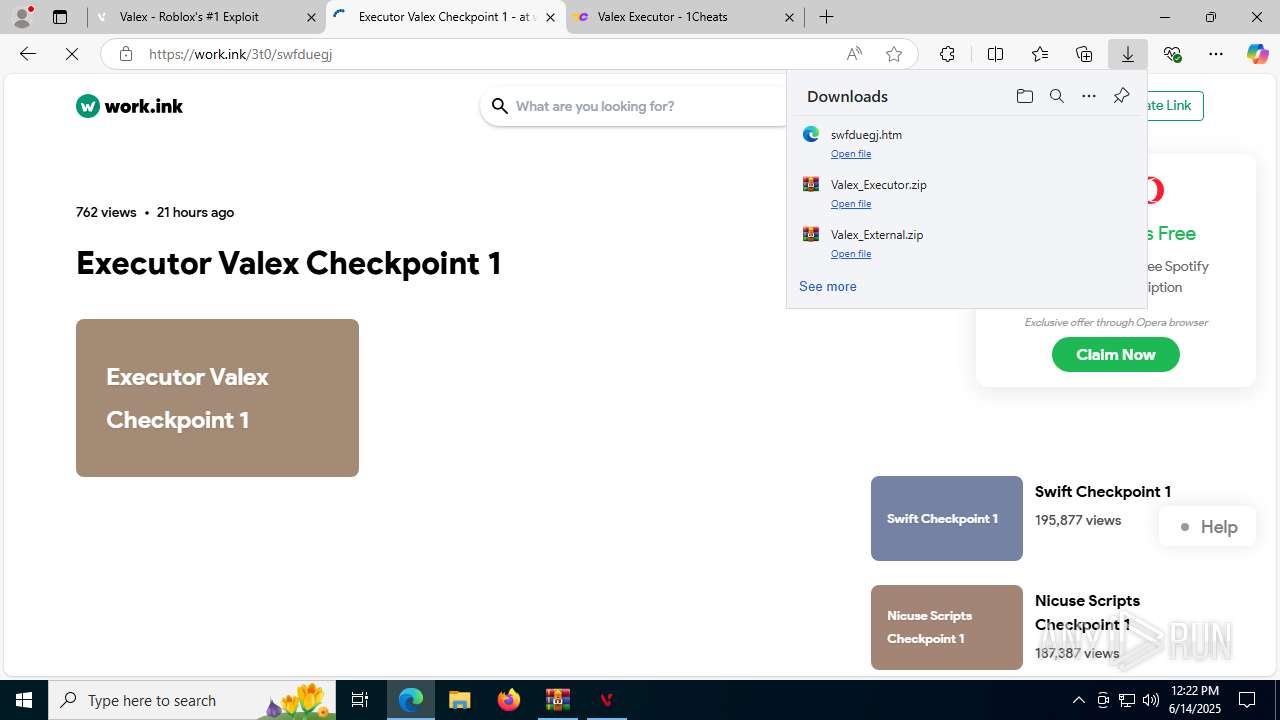
Task: Select Valex_Executor.zip download entry
Action: coord(966,192)
